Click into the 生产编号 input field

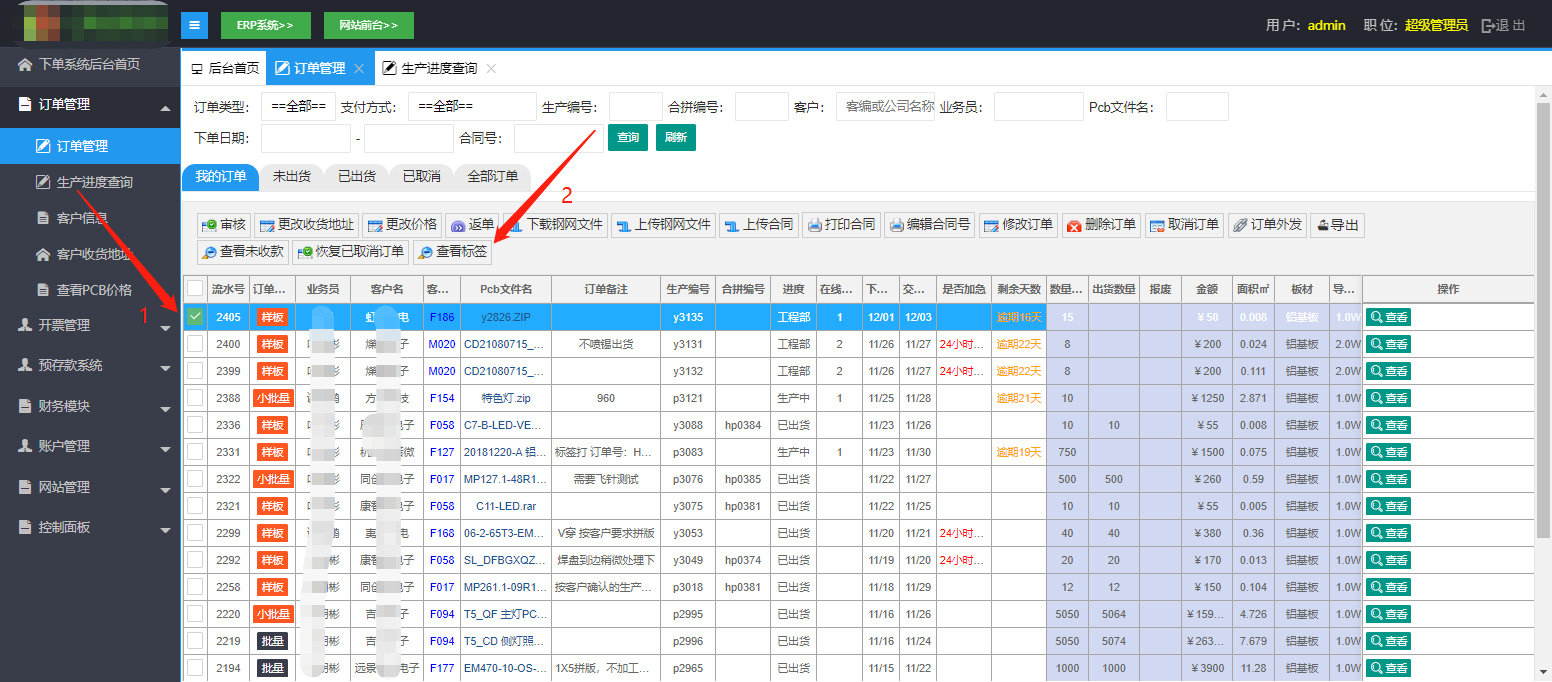[635, 106]
